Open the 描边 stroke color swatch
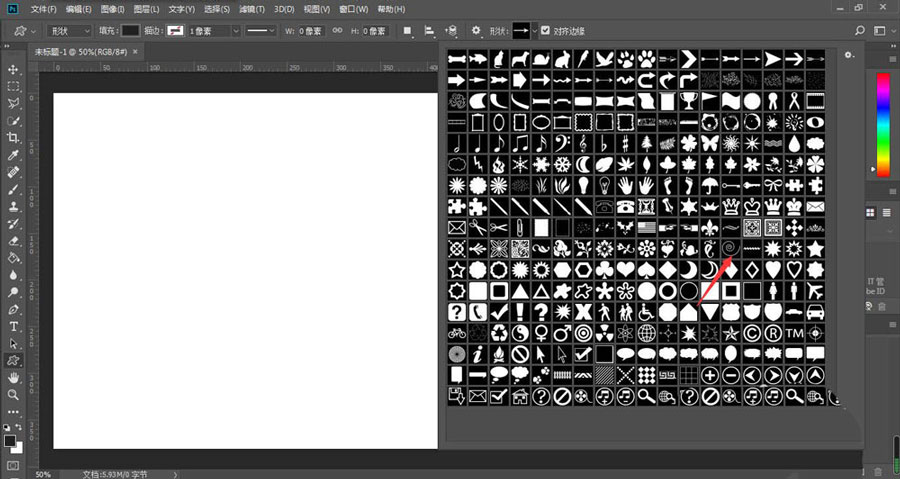The height and width of the screenshot is (479, 900). tap(175, 31)
